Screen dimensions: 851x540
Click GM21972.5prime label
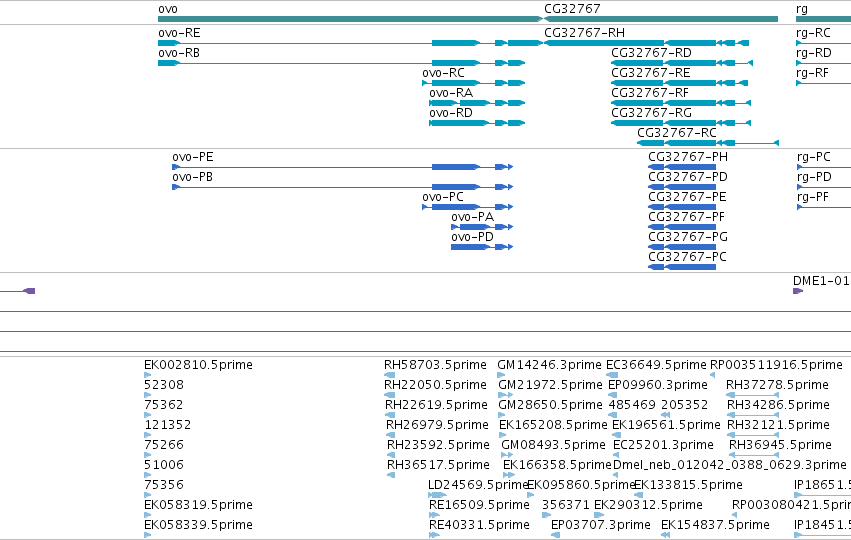tap(550, 385)
